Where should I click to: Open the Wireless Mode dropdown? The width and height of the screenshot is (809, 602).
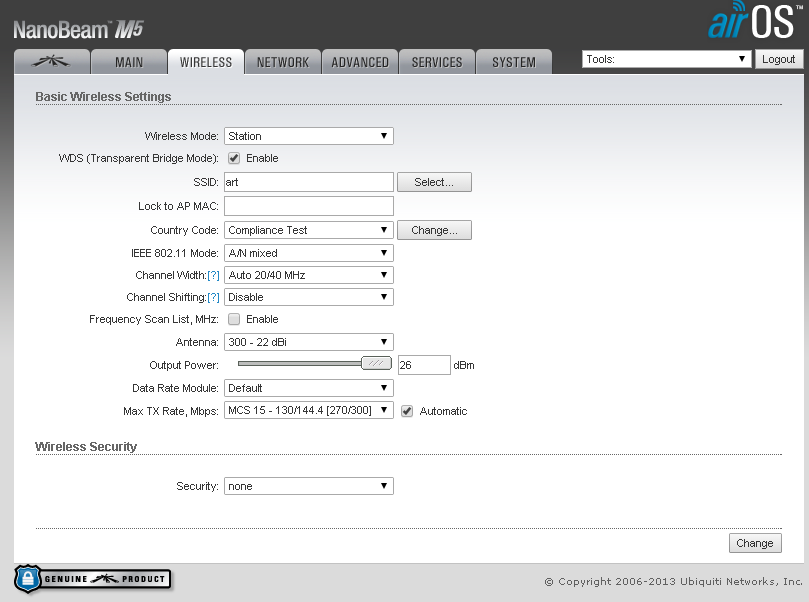pyautogui.click(x=309, y=136)
